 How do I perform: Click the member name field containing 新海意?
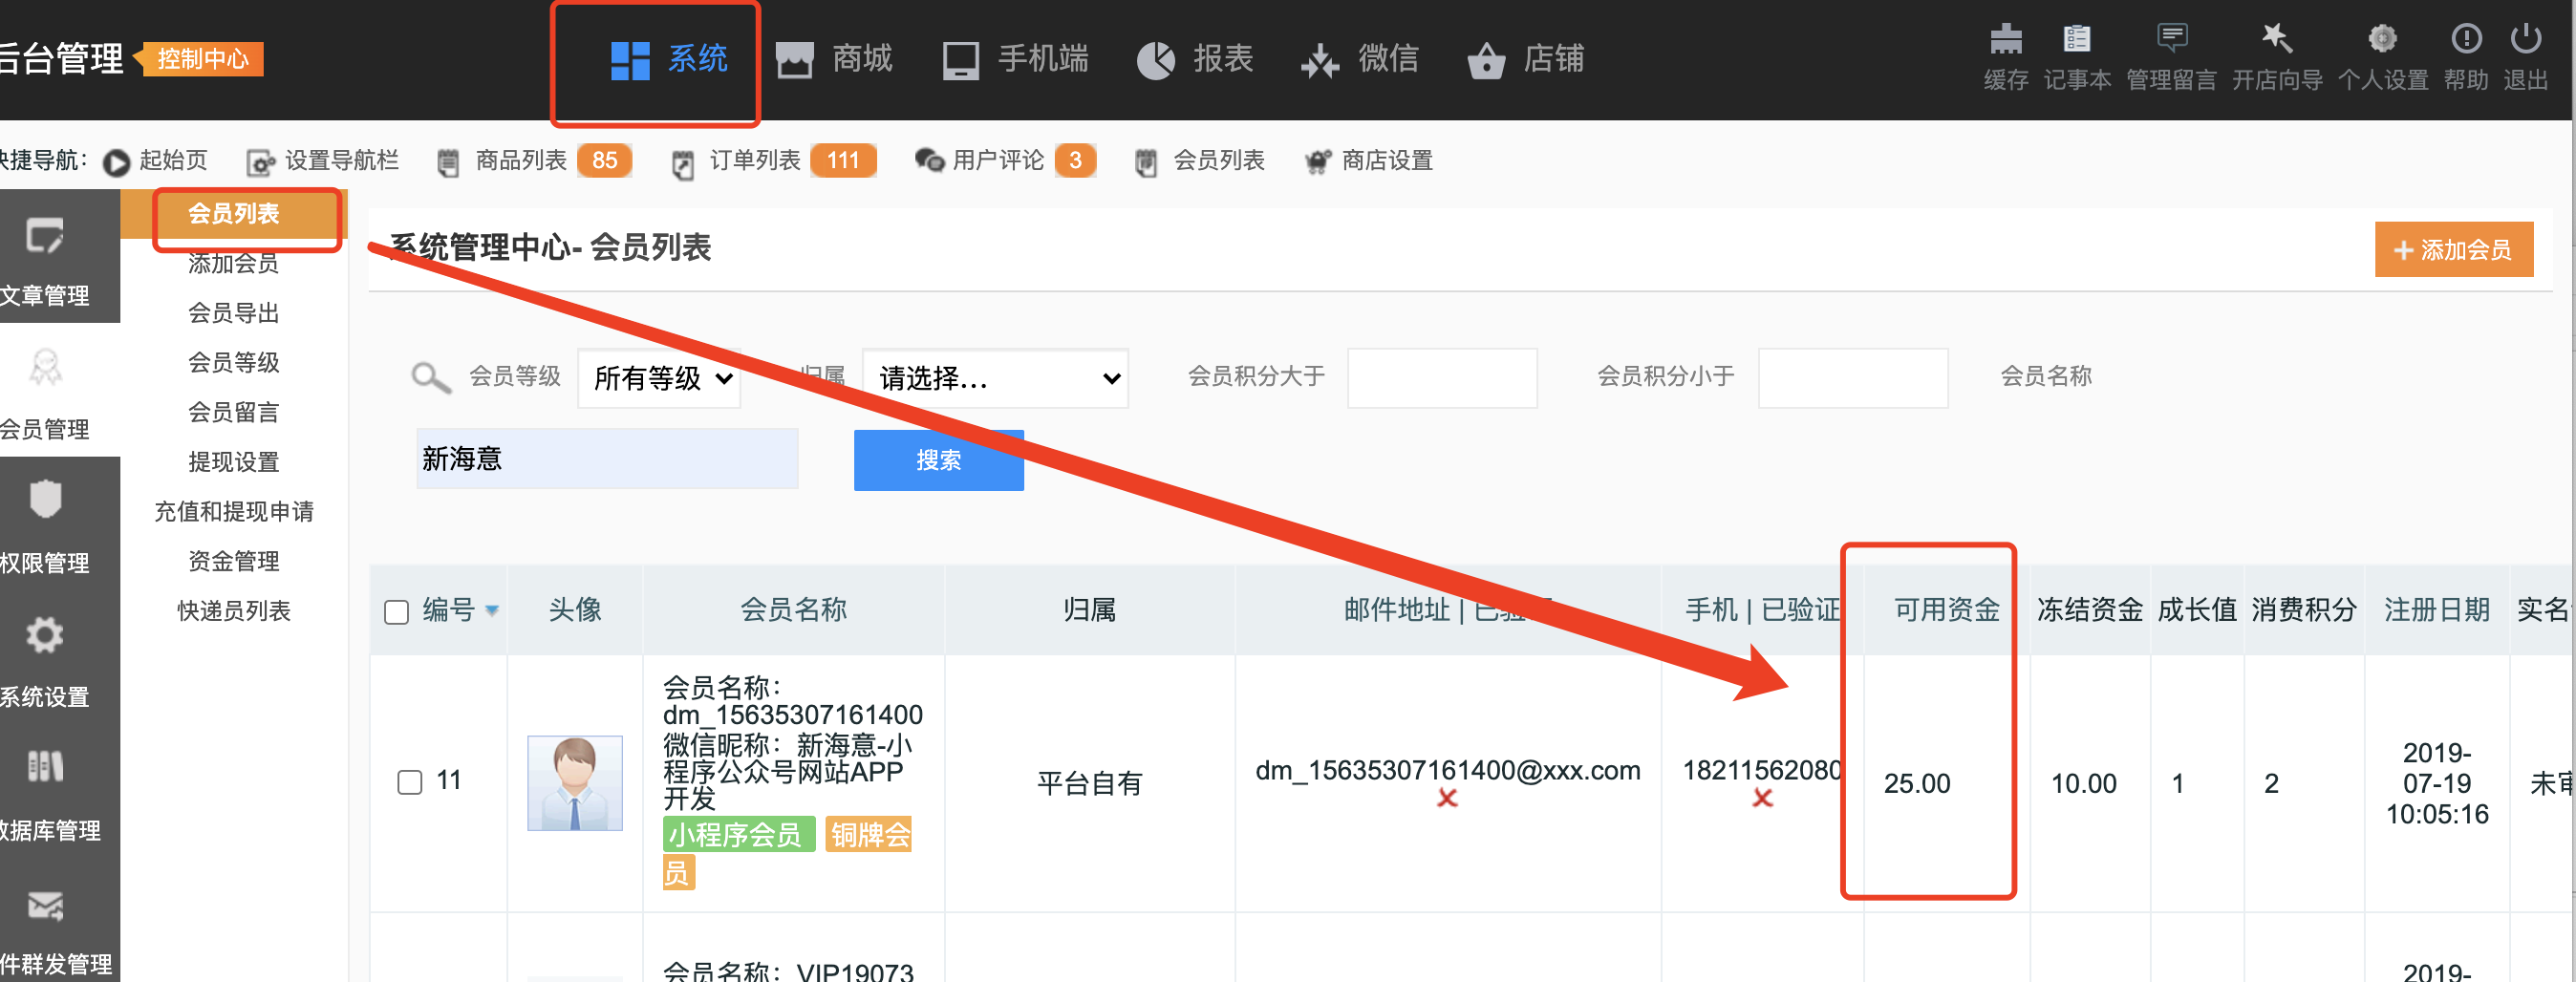[x=607, y=459]
